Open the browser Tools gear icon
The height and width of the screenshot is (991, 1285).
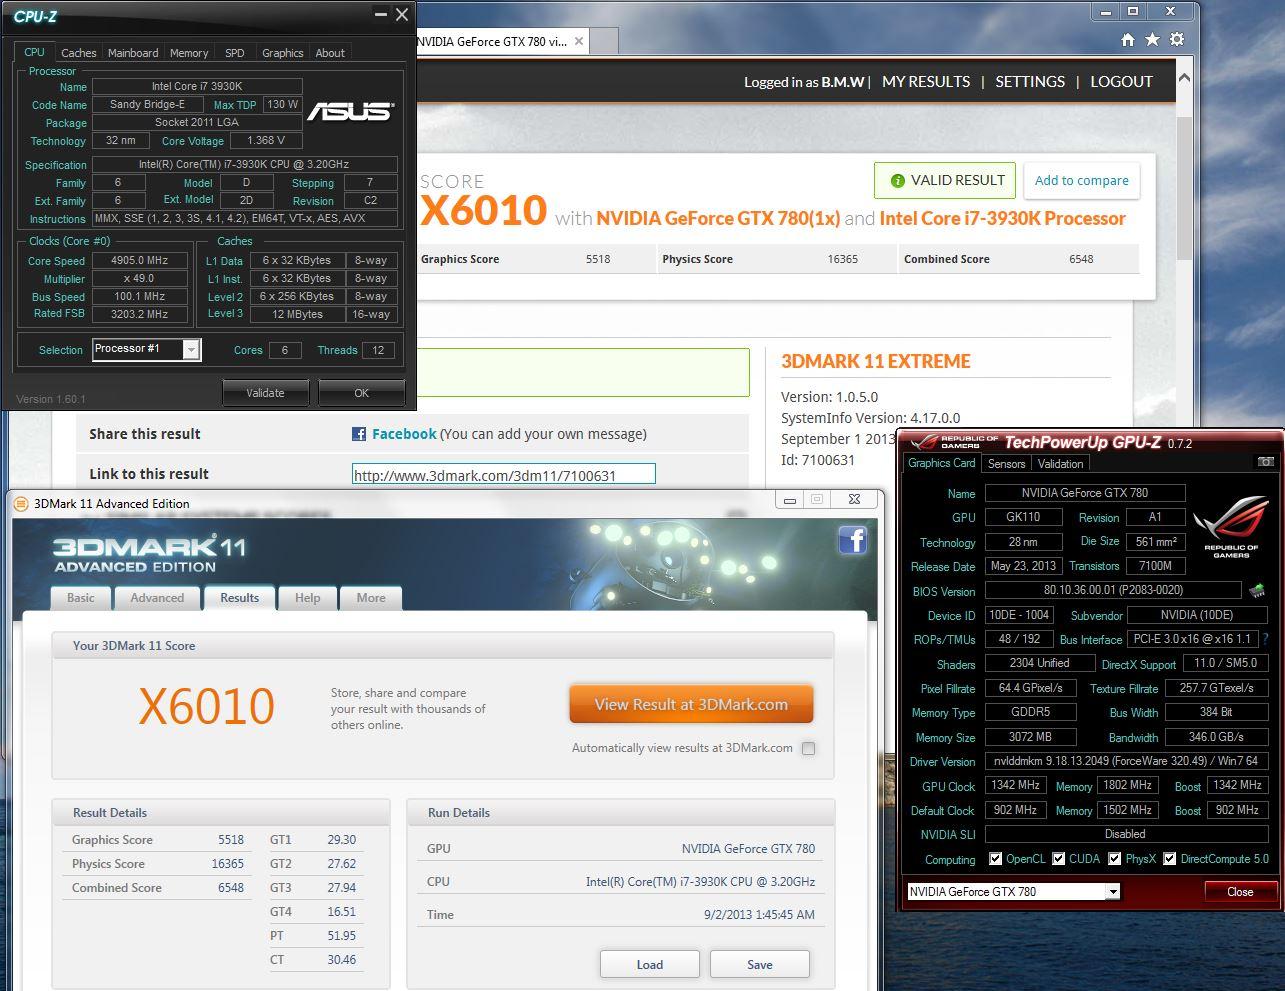1177,40
